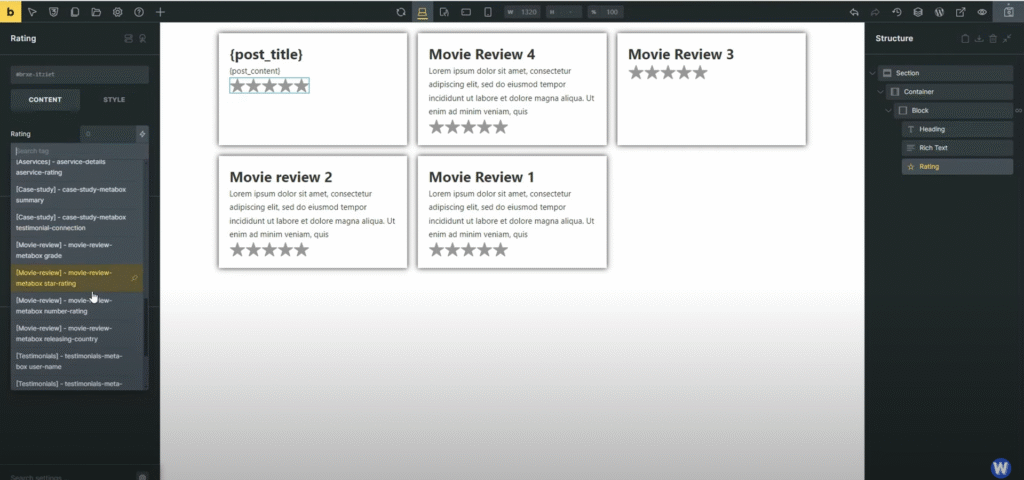Click the save button icon
Viewport: 1024px width, 480px height.
click(1008, 12)
